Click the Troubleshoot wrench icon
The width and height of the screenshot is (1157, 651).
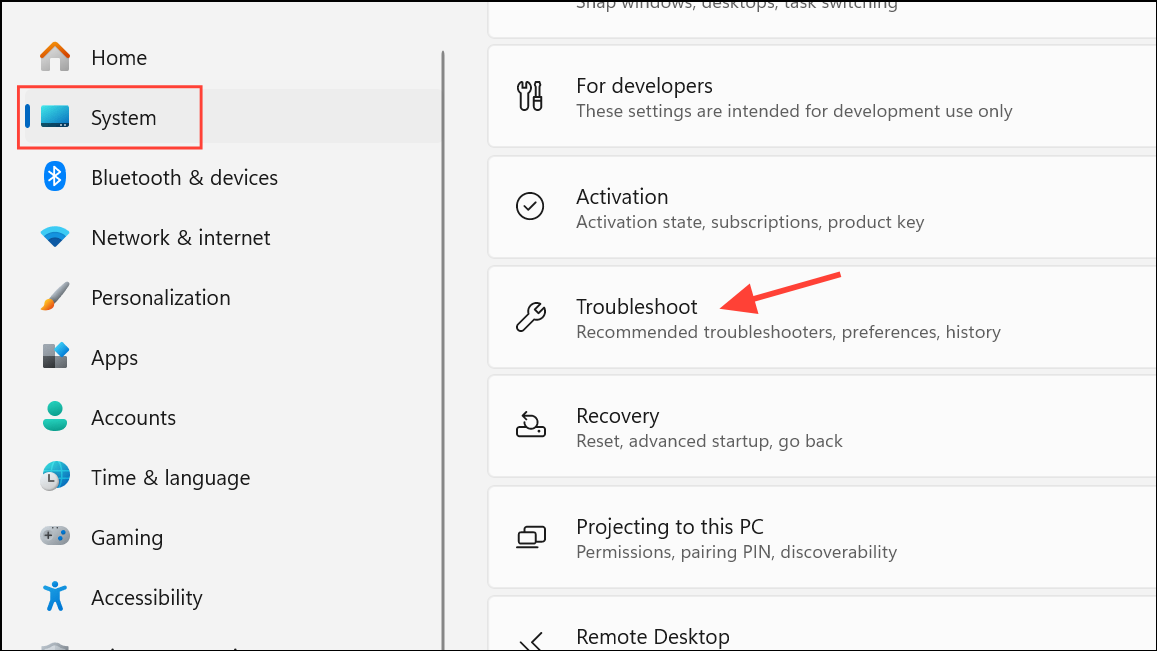point(530,317)
